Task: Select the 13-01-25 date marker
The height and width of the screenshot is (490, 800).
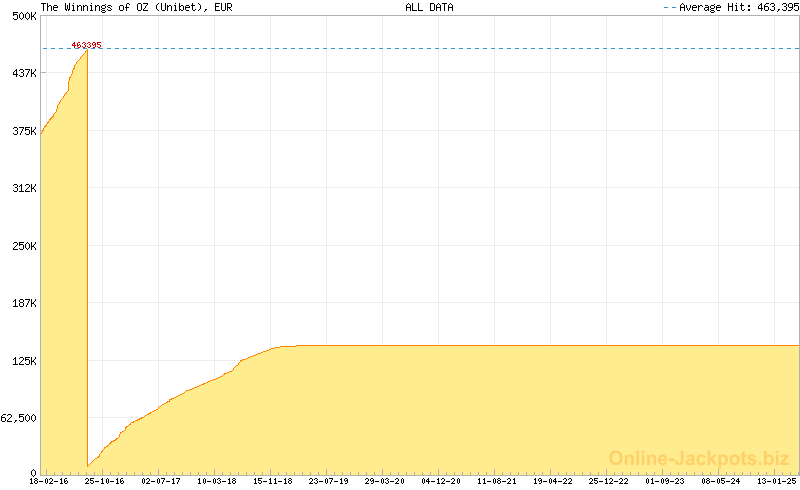Action: 776,481
